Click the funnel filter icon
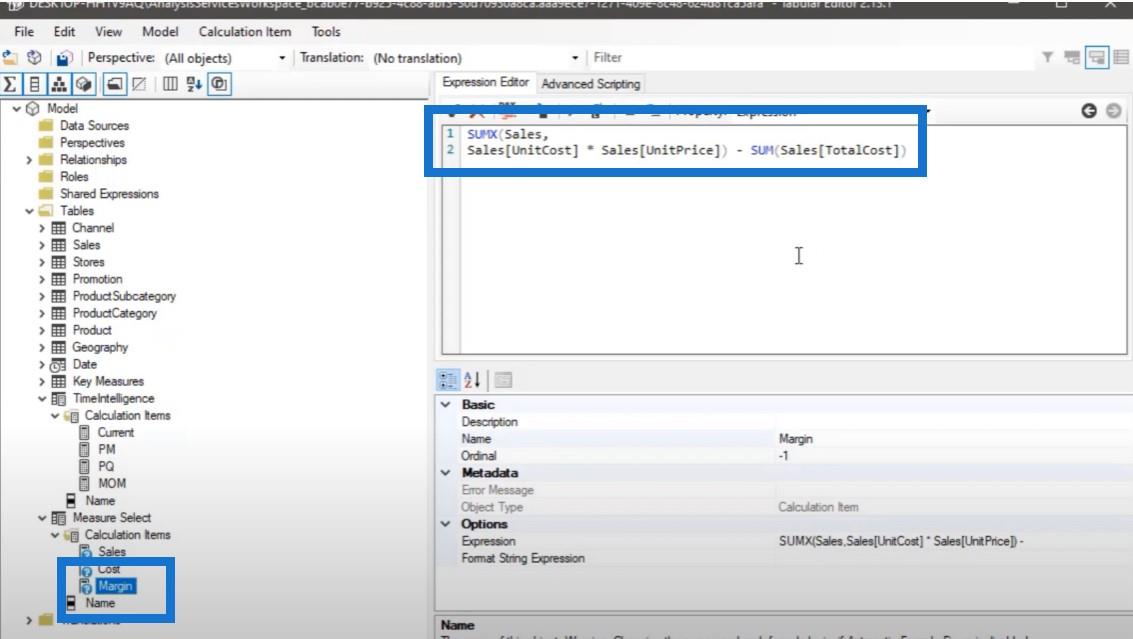Viewport: 1133px width, 639px height. (1047, 57)
